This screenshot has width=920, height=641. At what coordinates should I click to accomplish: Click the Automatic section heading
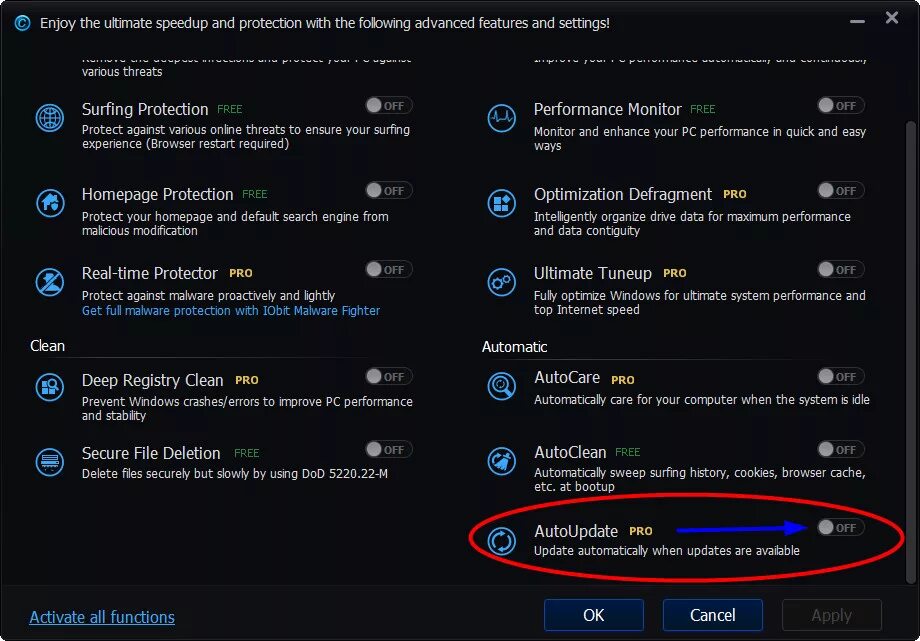pos(515,347)
